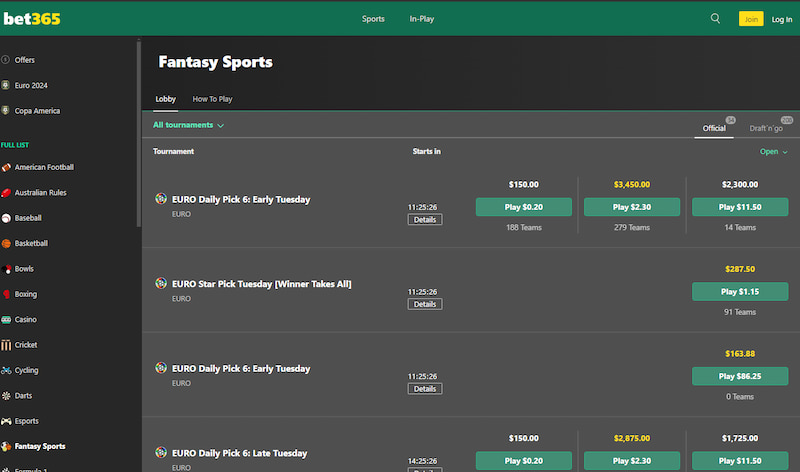Viewport: 800px width, 472px height.
Task: Click the Basketball icon
Action: click(6, 243)
